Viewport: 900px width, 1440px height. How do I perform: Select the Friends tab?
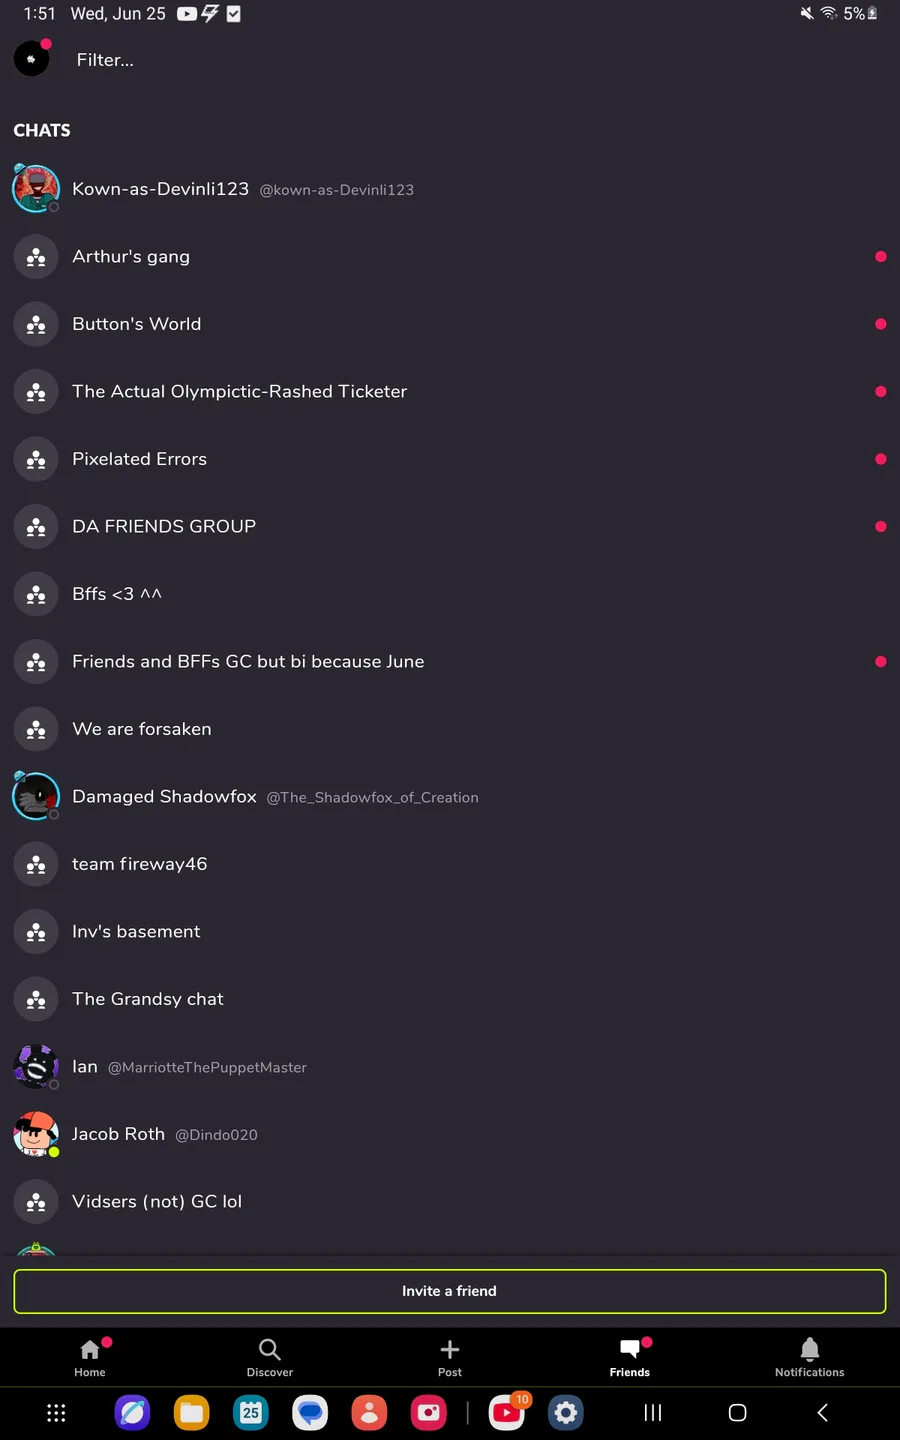coord(630,1358)
